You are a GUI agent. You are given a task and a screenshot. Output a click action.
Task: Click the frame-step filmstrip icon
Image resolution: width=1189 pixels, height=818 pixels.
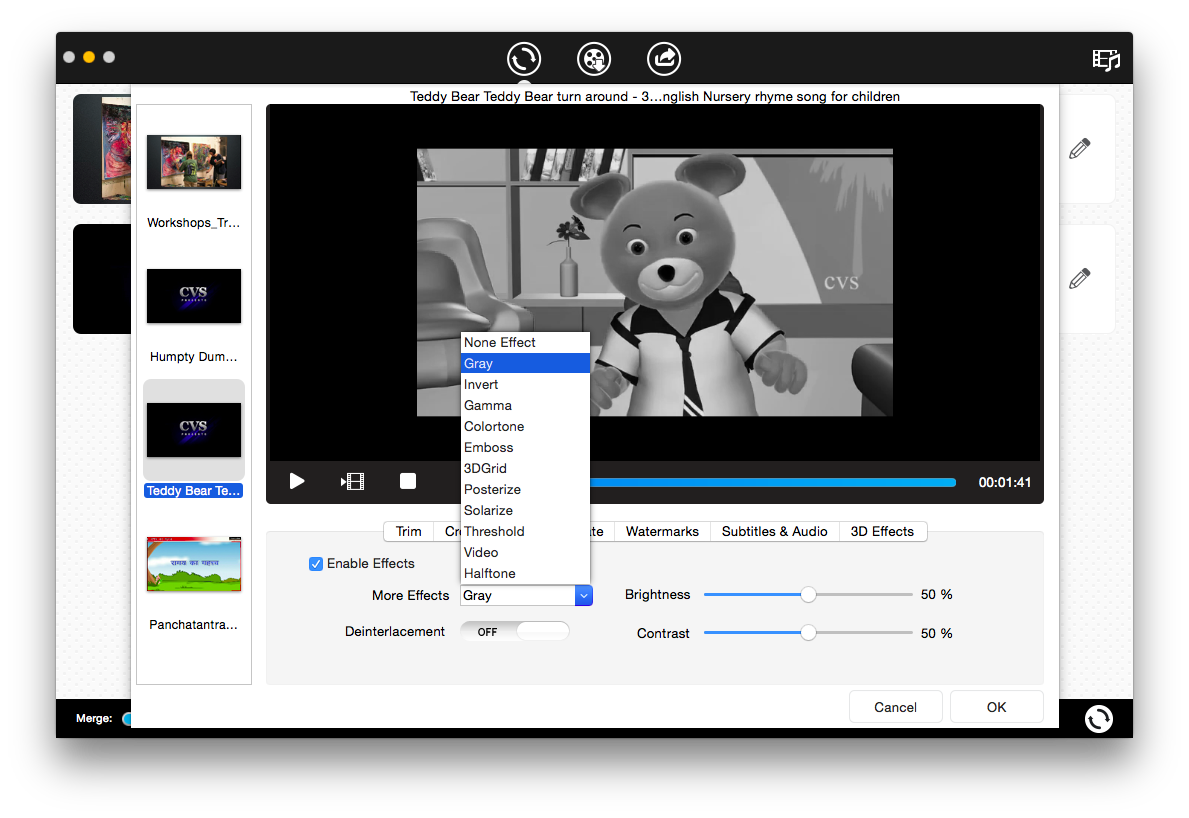pos(353,481)
